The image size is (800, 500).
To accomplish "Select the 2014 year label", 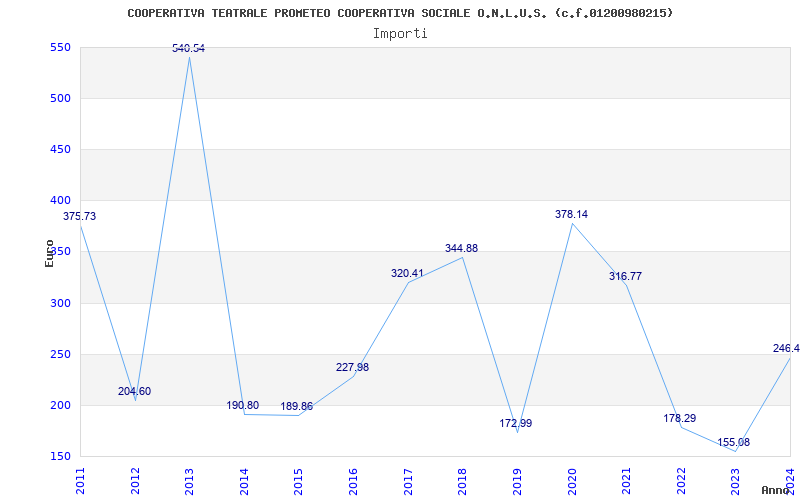I will pyautogui.click(x=244, y=481).
